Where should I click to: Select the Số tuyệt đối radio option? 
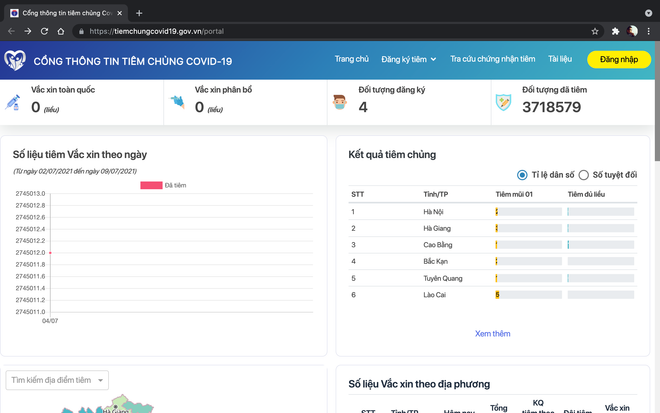tap(584, 175)
